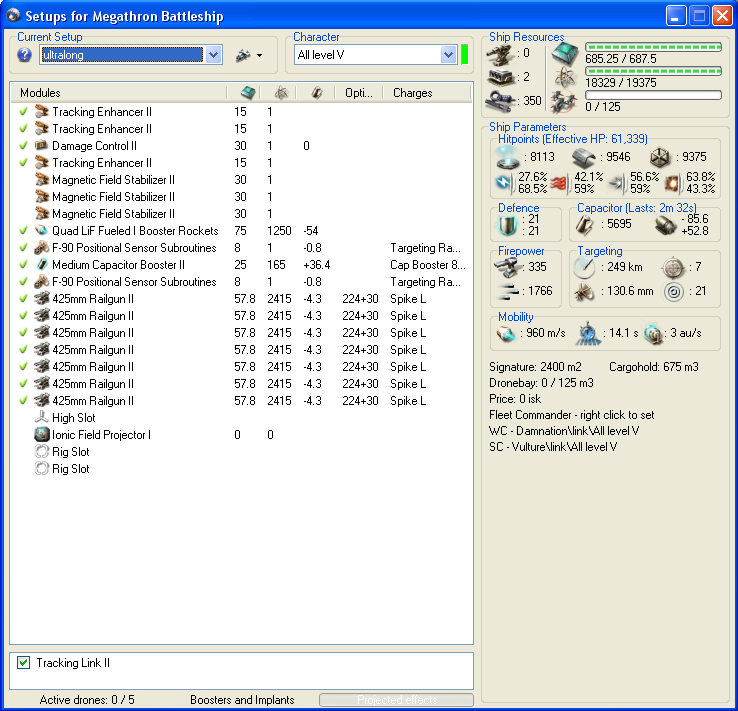Image resolution: width=738 pixels, height=711 pixels.
Task: Click the shield hitpoints icon
Action: coord(508,157)
